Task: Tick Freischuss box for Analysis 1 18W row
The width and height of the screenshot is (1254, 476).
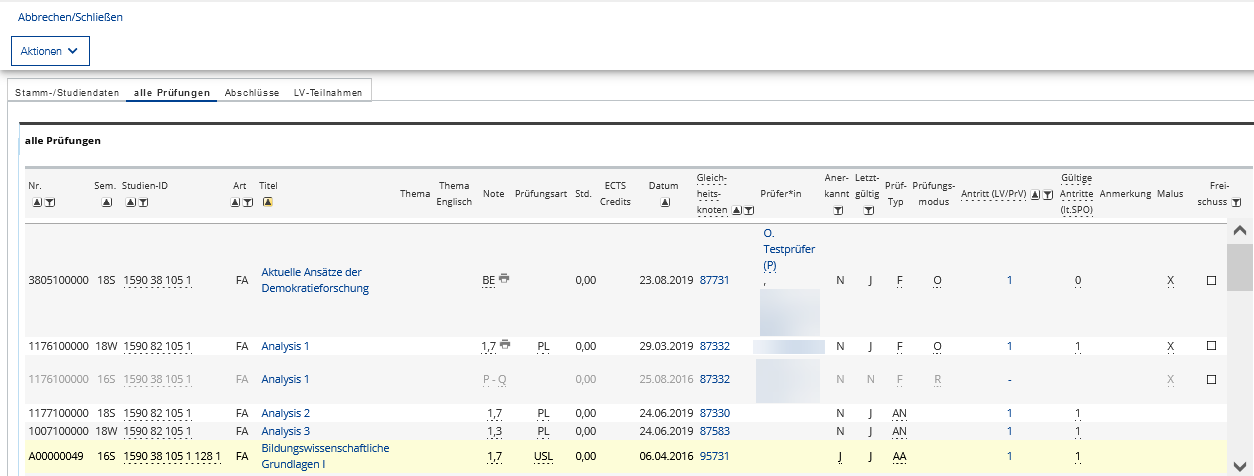Action: [1211, 346]
